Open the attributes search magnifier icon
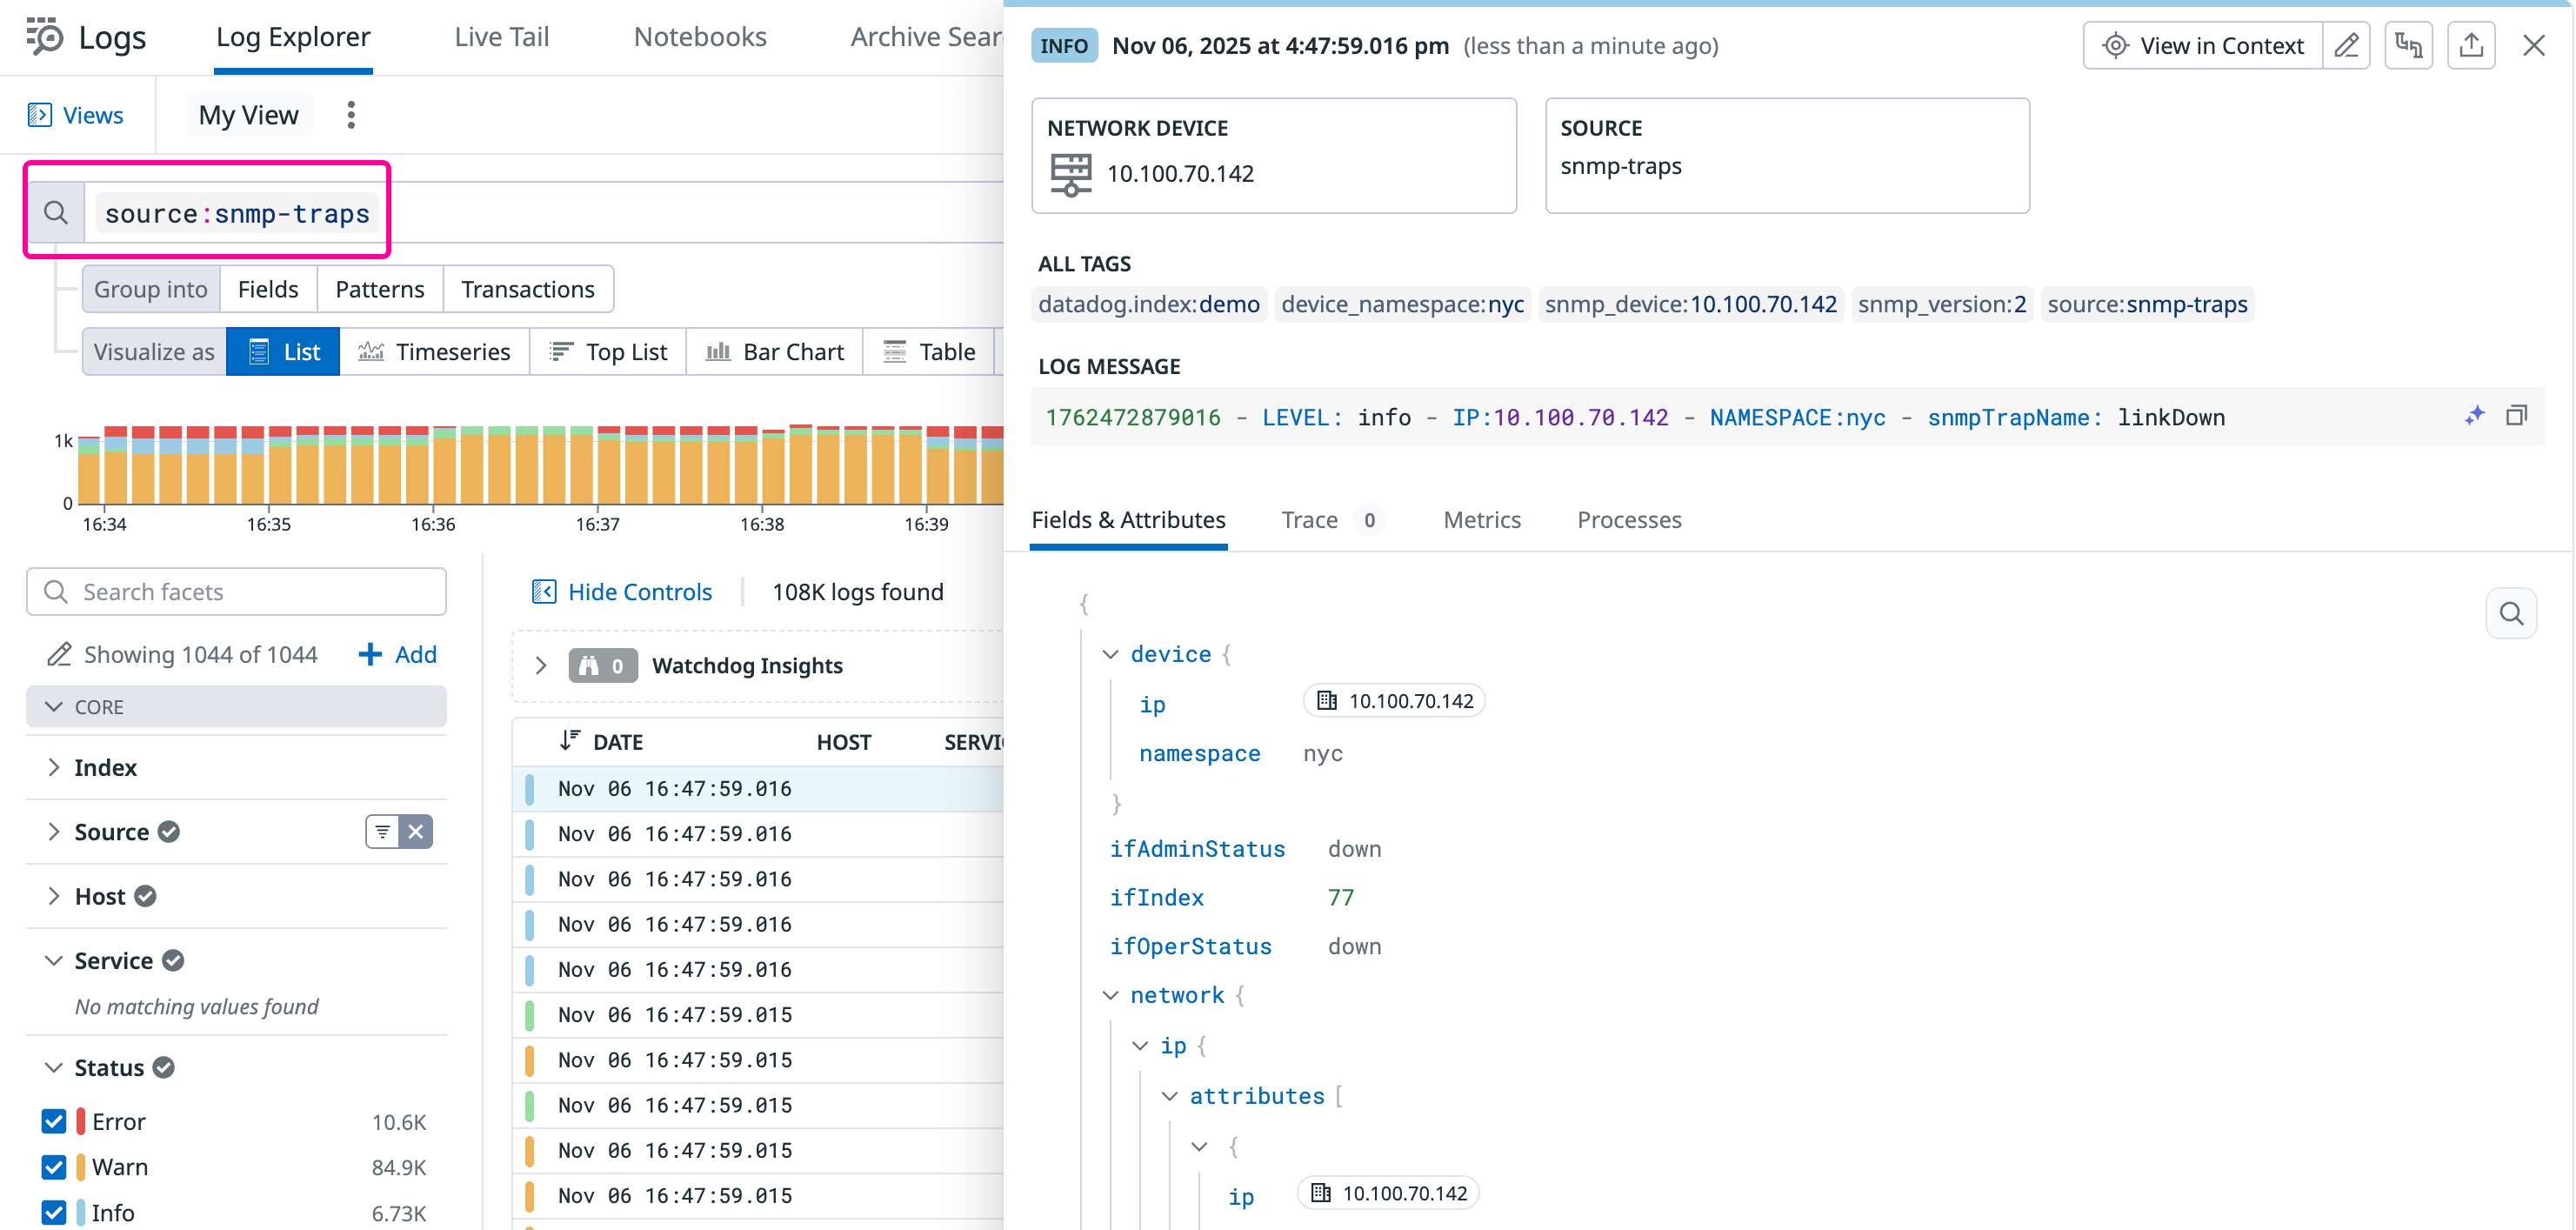This screenshot has width=2576, height=1230. 2510,613
